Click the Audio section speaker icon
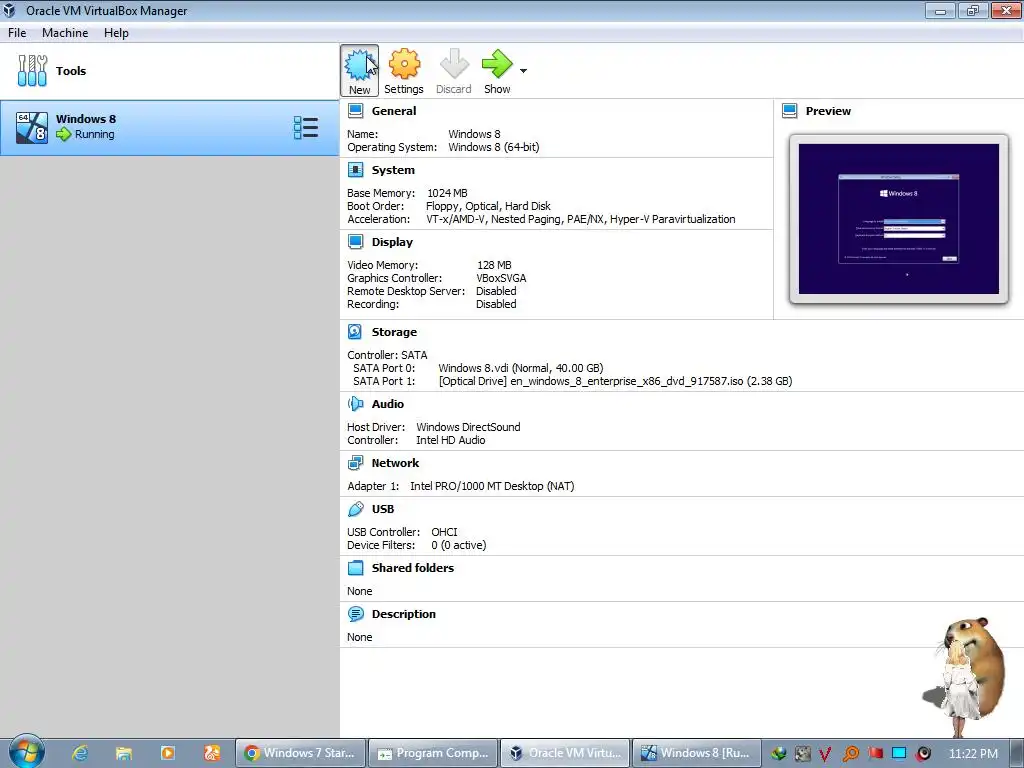 (x=355, y=404)
